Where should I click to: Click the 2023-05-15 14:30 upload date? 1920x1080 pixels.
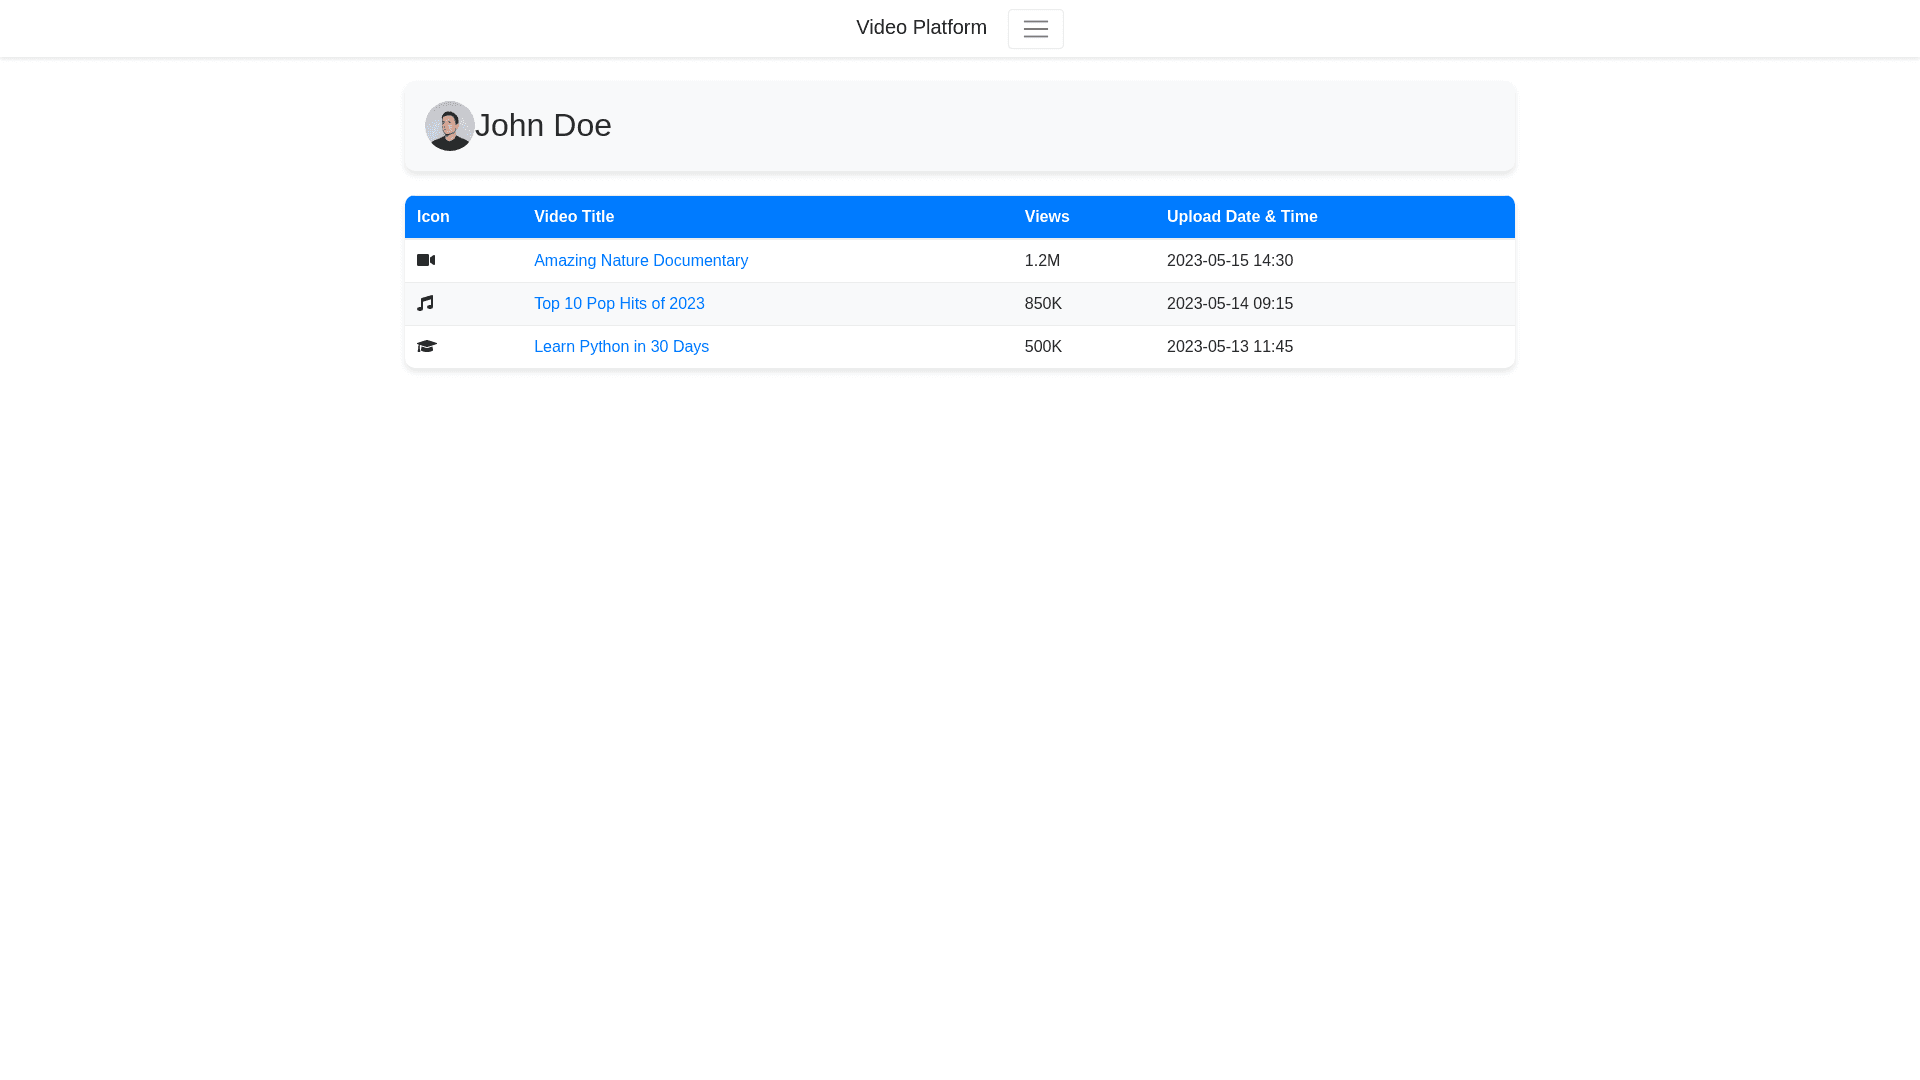coord(1229,260)
